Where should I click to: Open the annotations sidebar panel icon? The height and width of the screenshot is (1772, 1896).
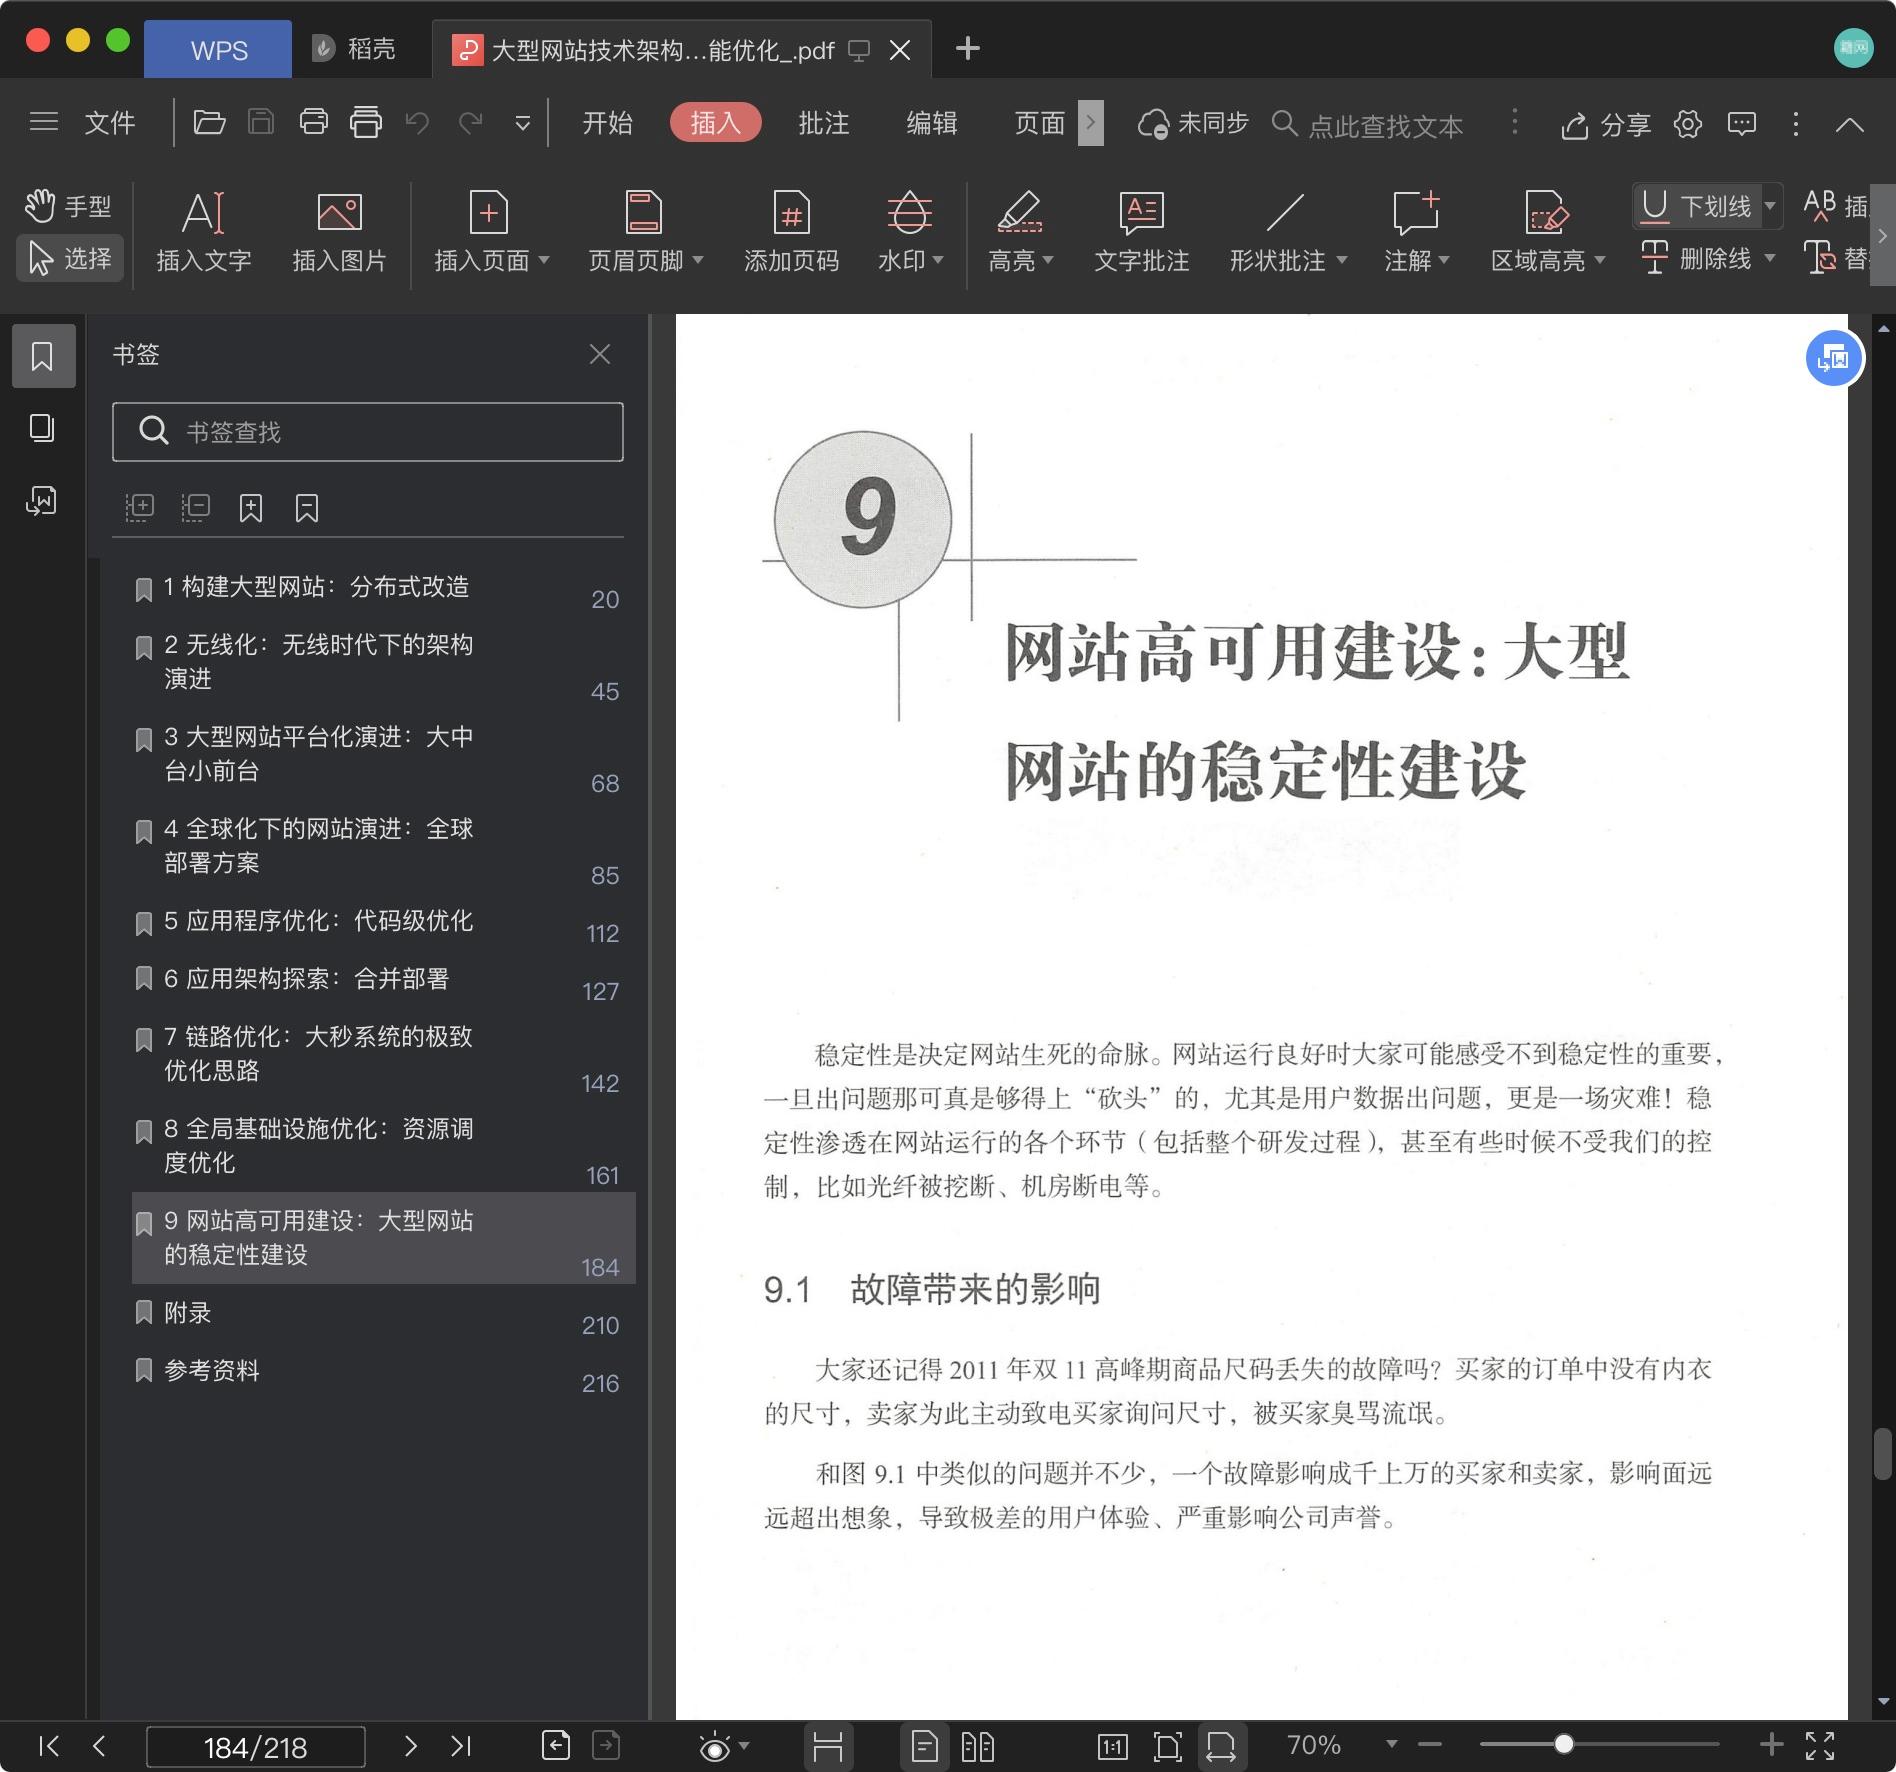click(42, 500)
